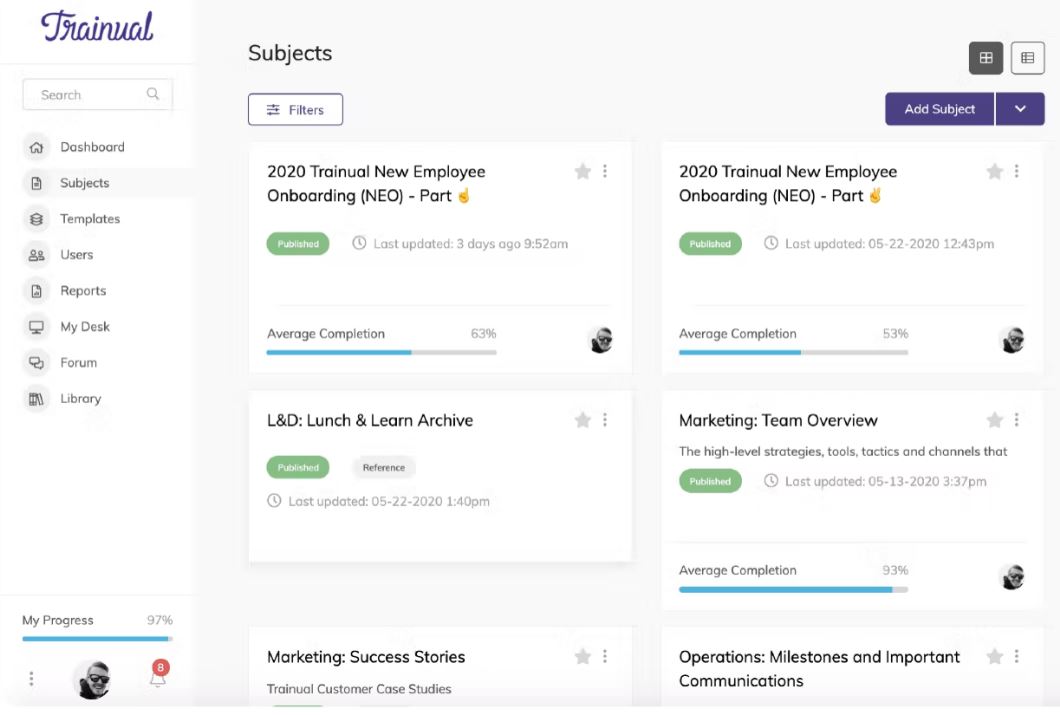
Task: Open the bottom-left three-dot menu
Action: pos(31,678)
